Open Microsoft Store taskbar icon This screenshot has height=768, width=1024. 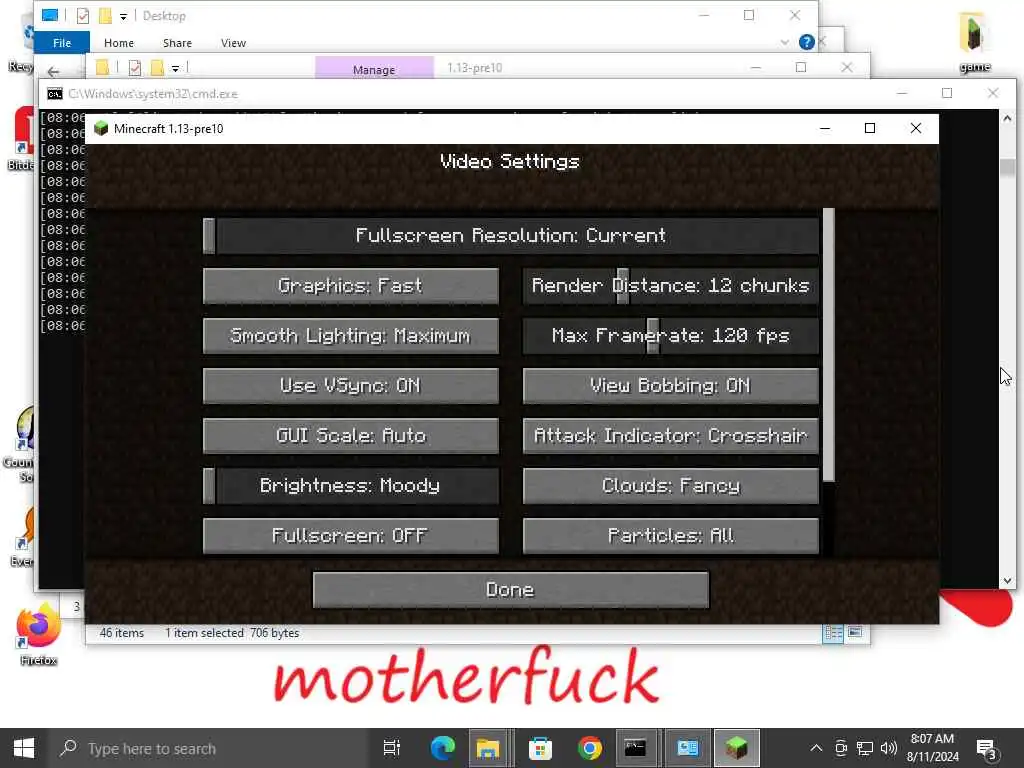(540, 748)
